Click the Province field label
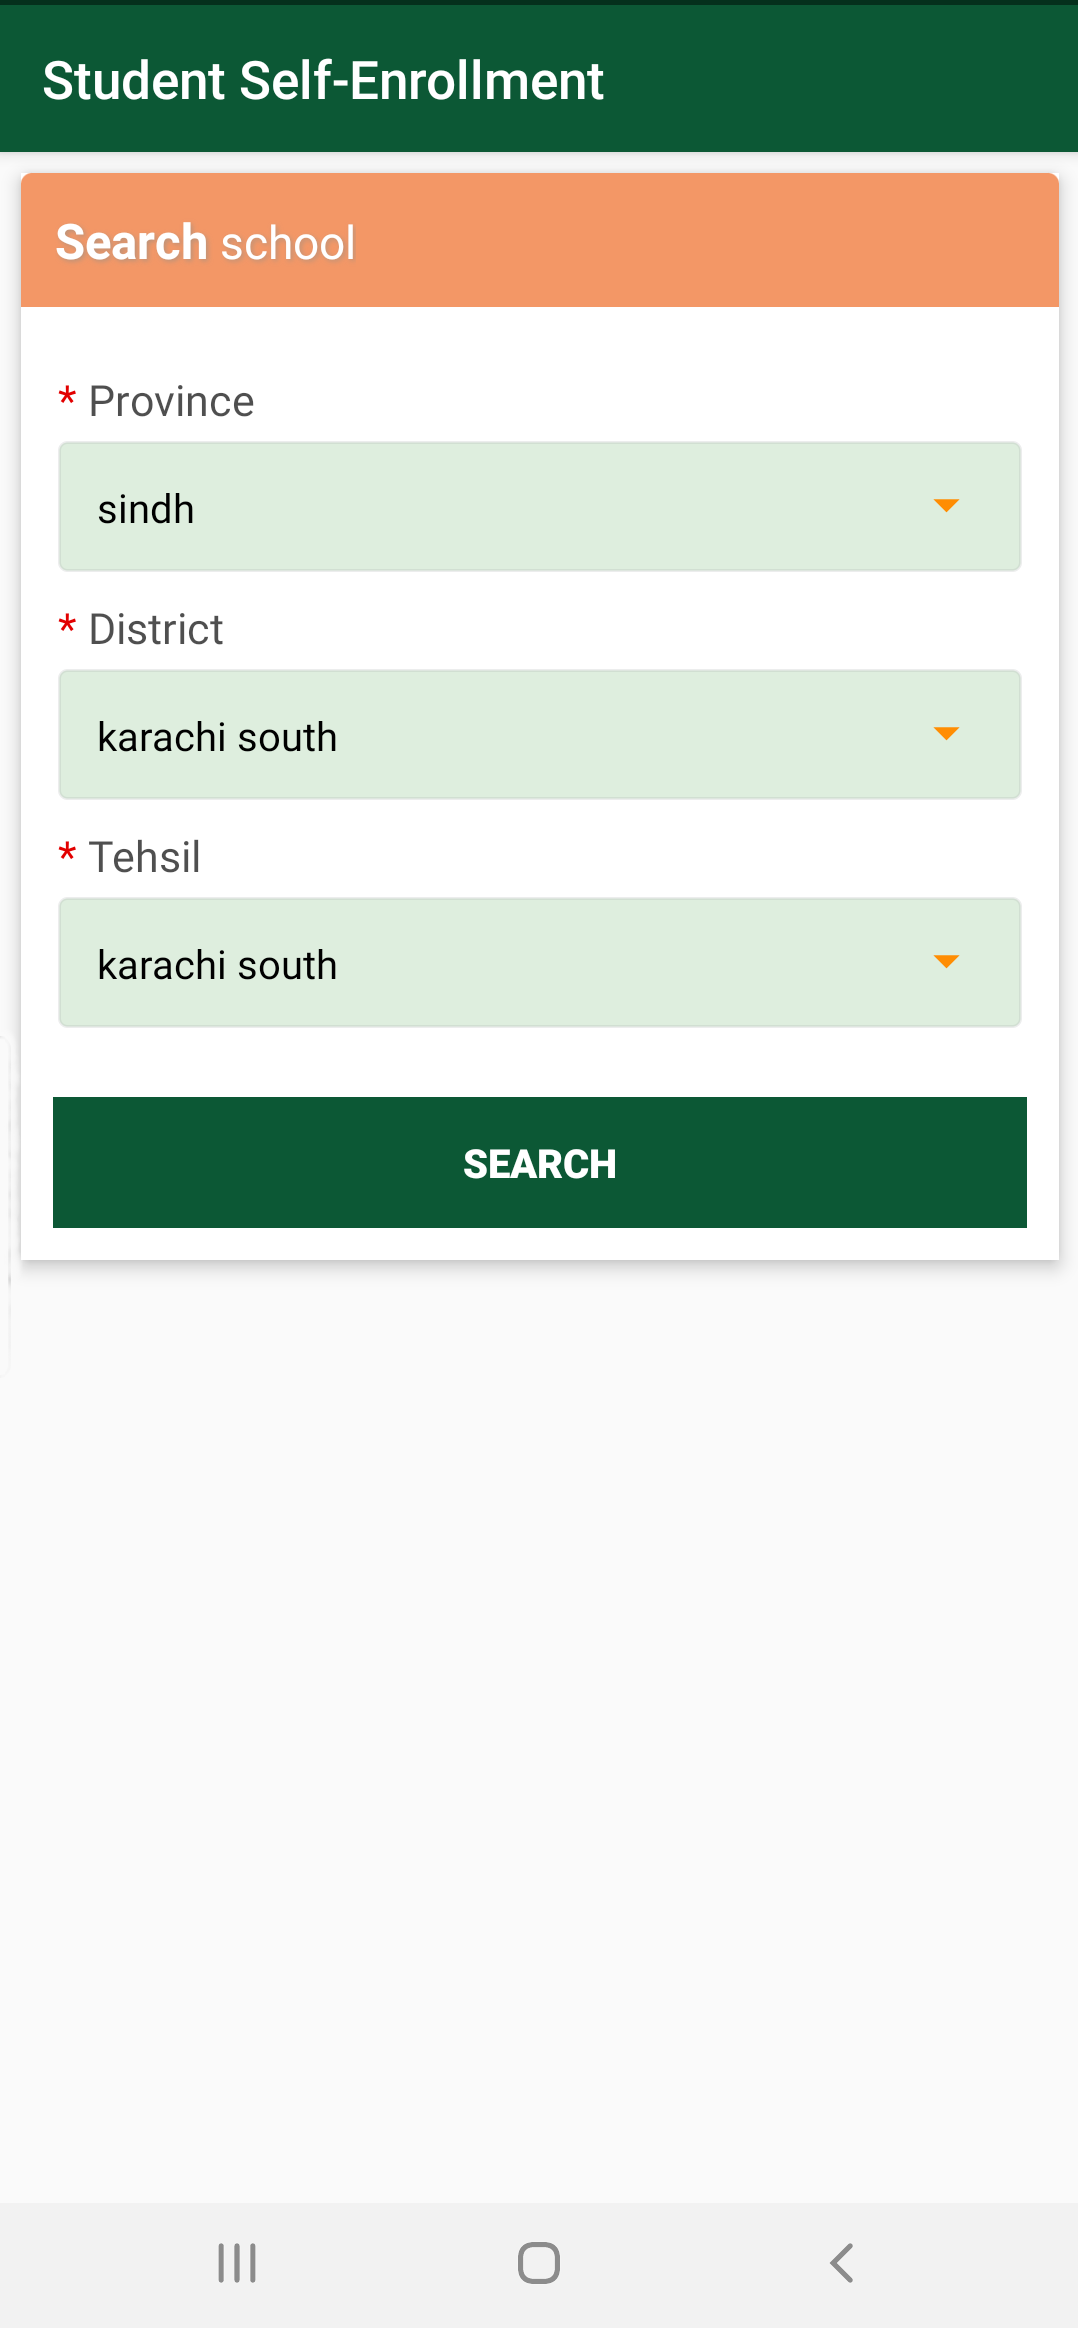1078x2328 pixels. (x=172, y=402)
